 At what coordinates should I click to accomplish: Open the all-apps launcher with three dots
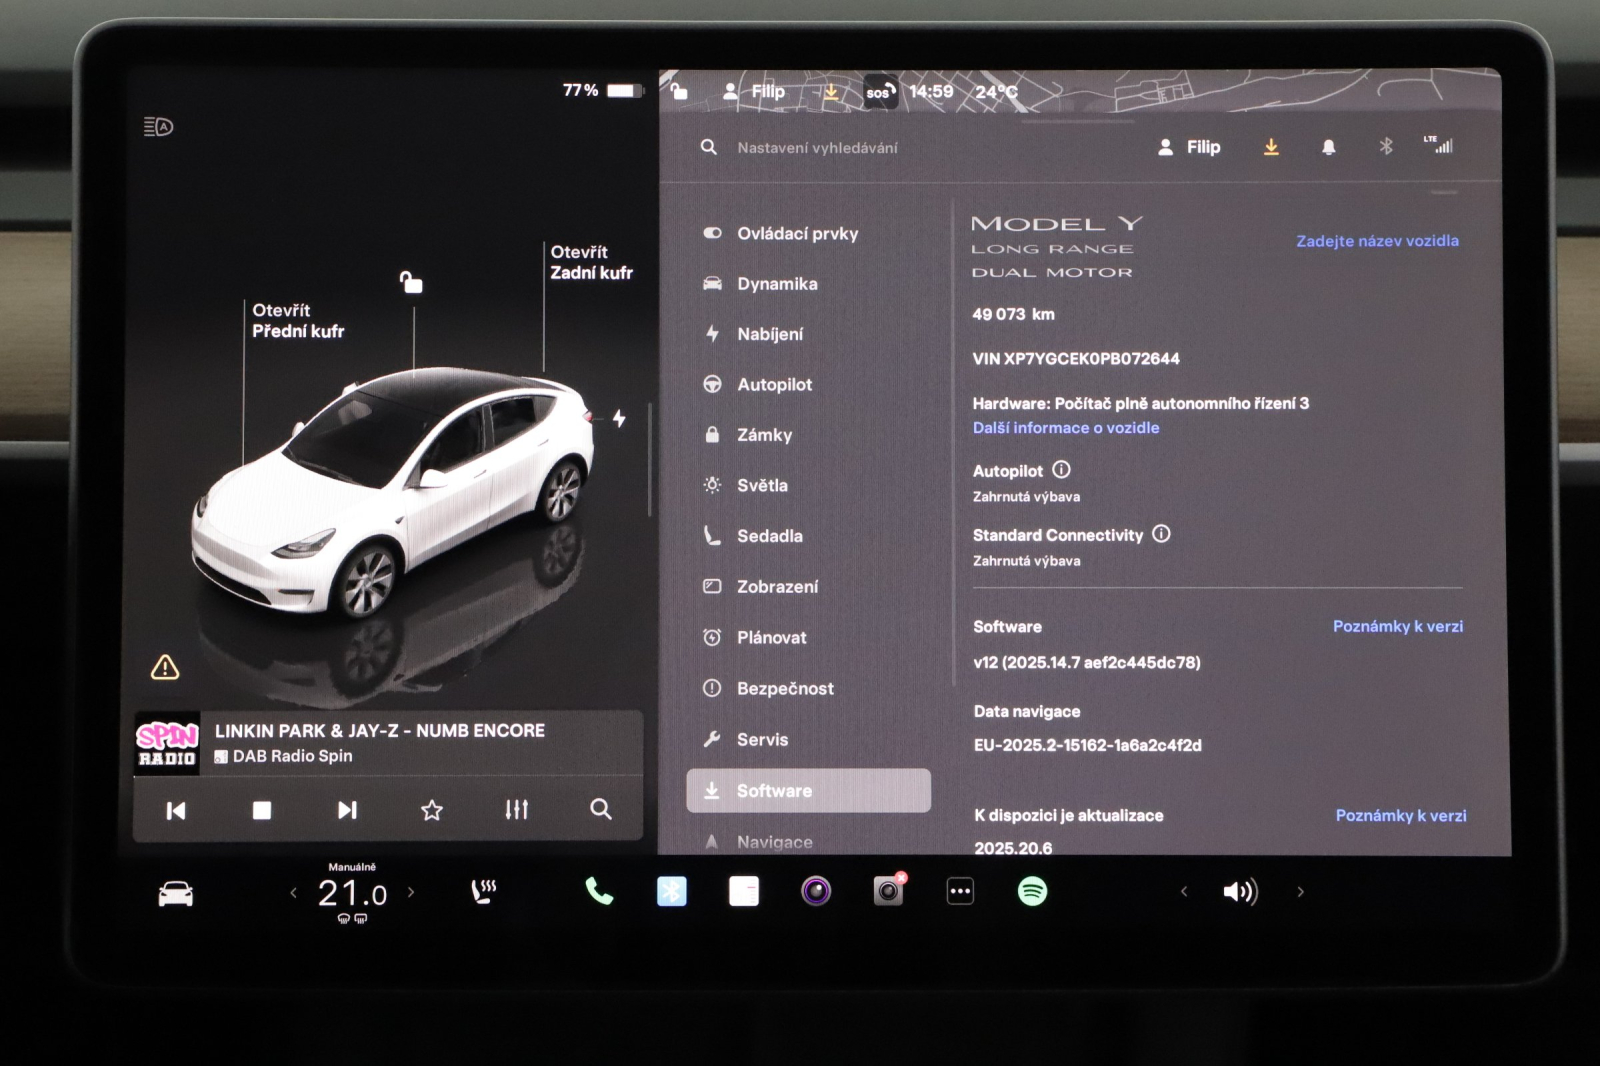pyautogui.click(x=960, y=891)
